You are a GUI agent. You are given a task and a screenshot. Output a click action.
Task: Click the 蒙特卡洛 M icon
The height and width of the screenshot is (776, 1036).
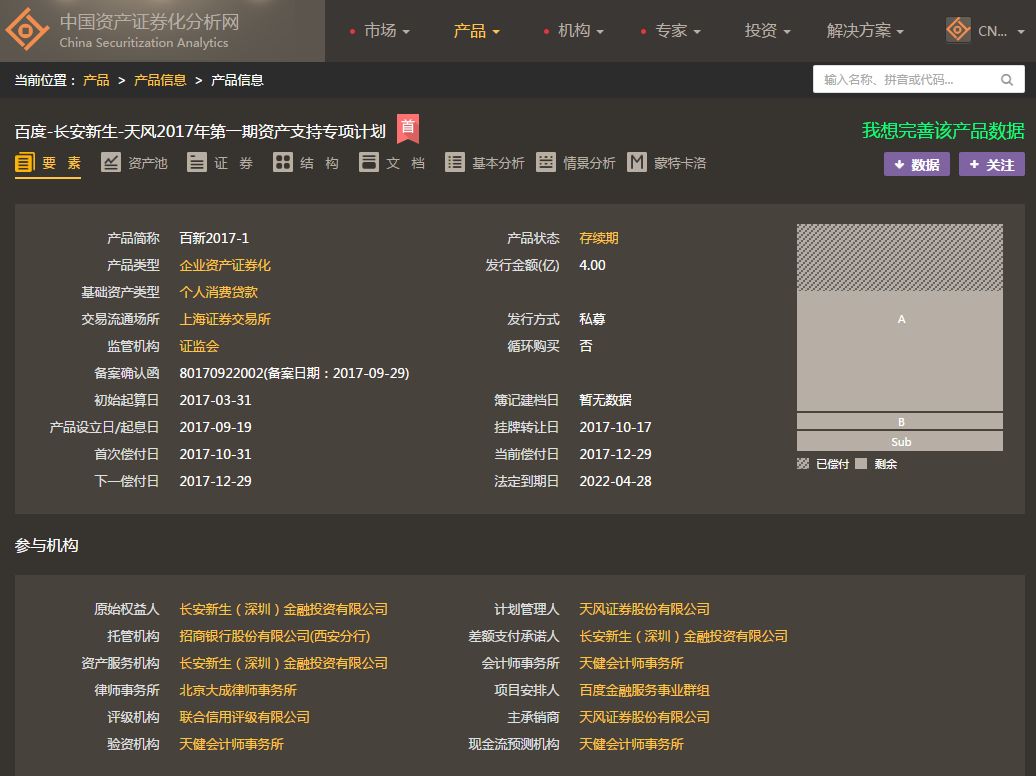637,163
